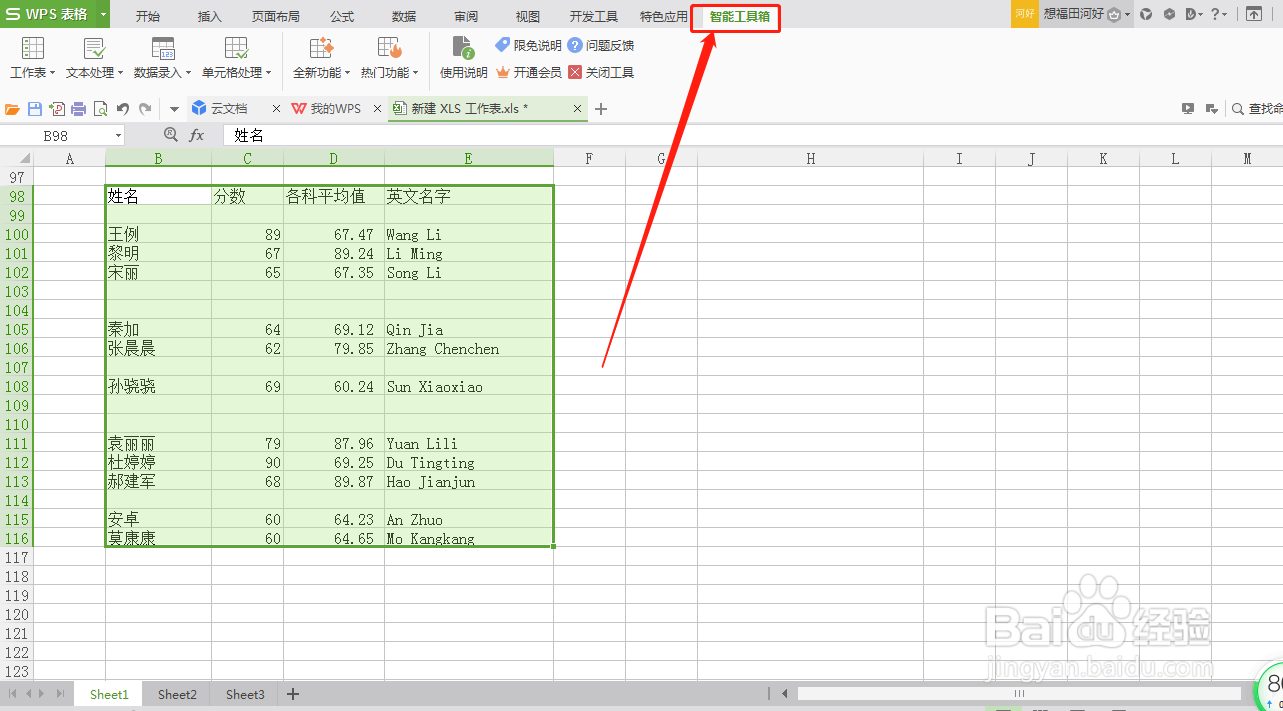Image resolution: width=1283 pixels, height=711 pixels.
Task: Click the Redo arrow
Action: coord(146,109)
